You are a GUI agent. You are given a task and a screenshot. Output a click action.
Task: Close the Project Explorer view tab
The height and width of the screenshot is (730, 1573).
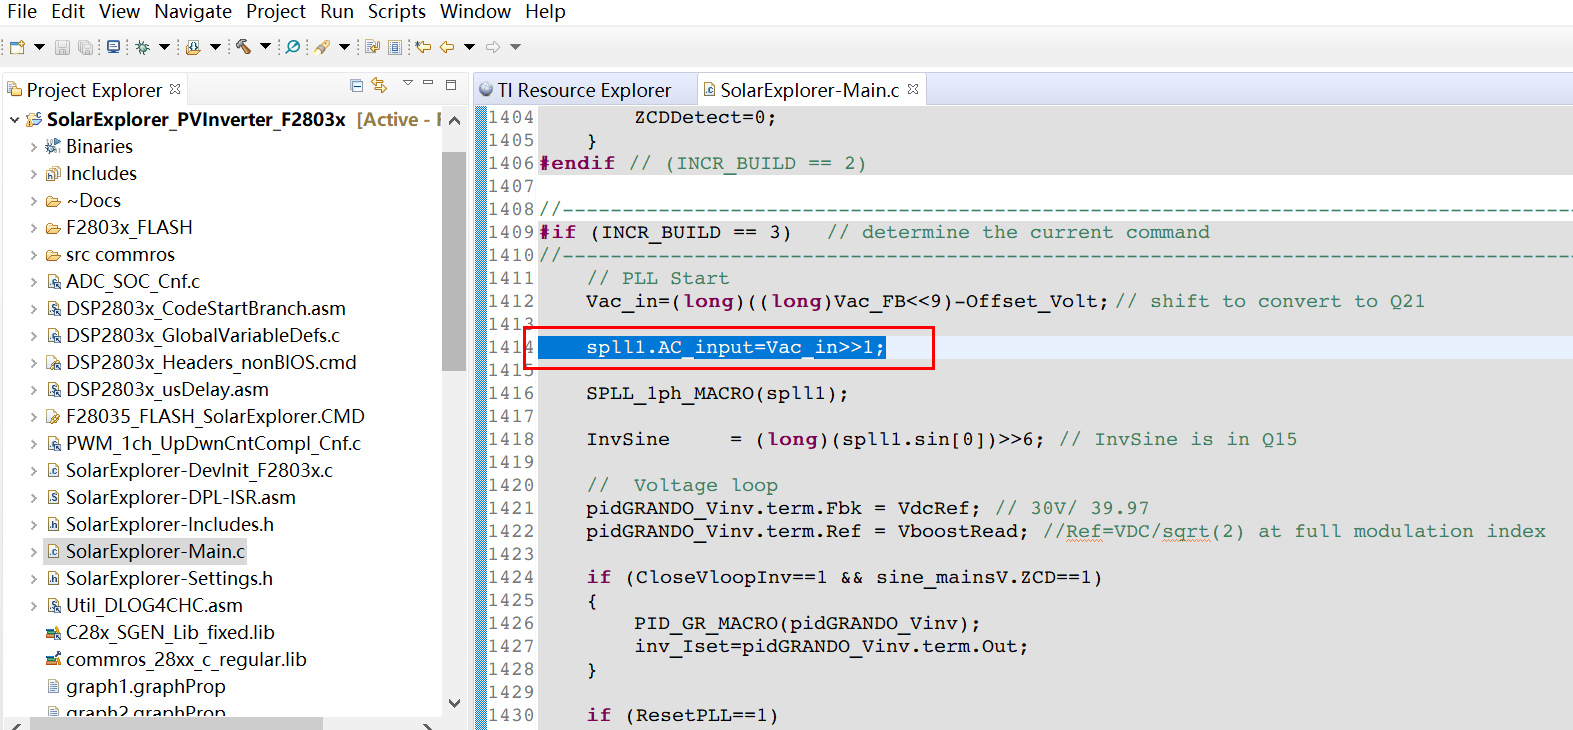point(175,89)
